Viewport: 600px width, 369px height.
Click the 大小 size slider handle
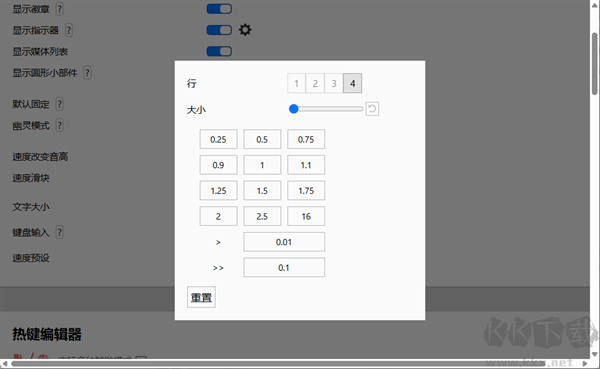293,109
